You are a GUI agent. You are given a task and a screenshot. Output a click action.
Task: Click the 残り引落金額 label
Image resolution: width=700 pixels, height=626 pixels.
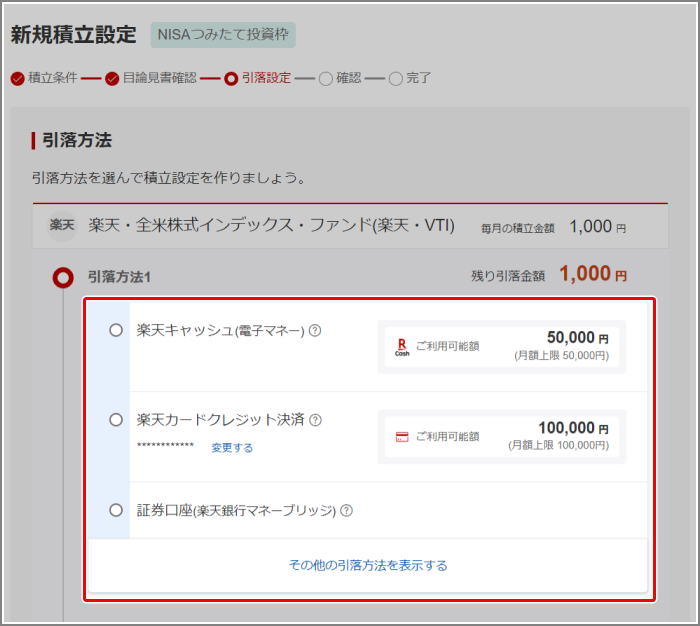(508, 276)
